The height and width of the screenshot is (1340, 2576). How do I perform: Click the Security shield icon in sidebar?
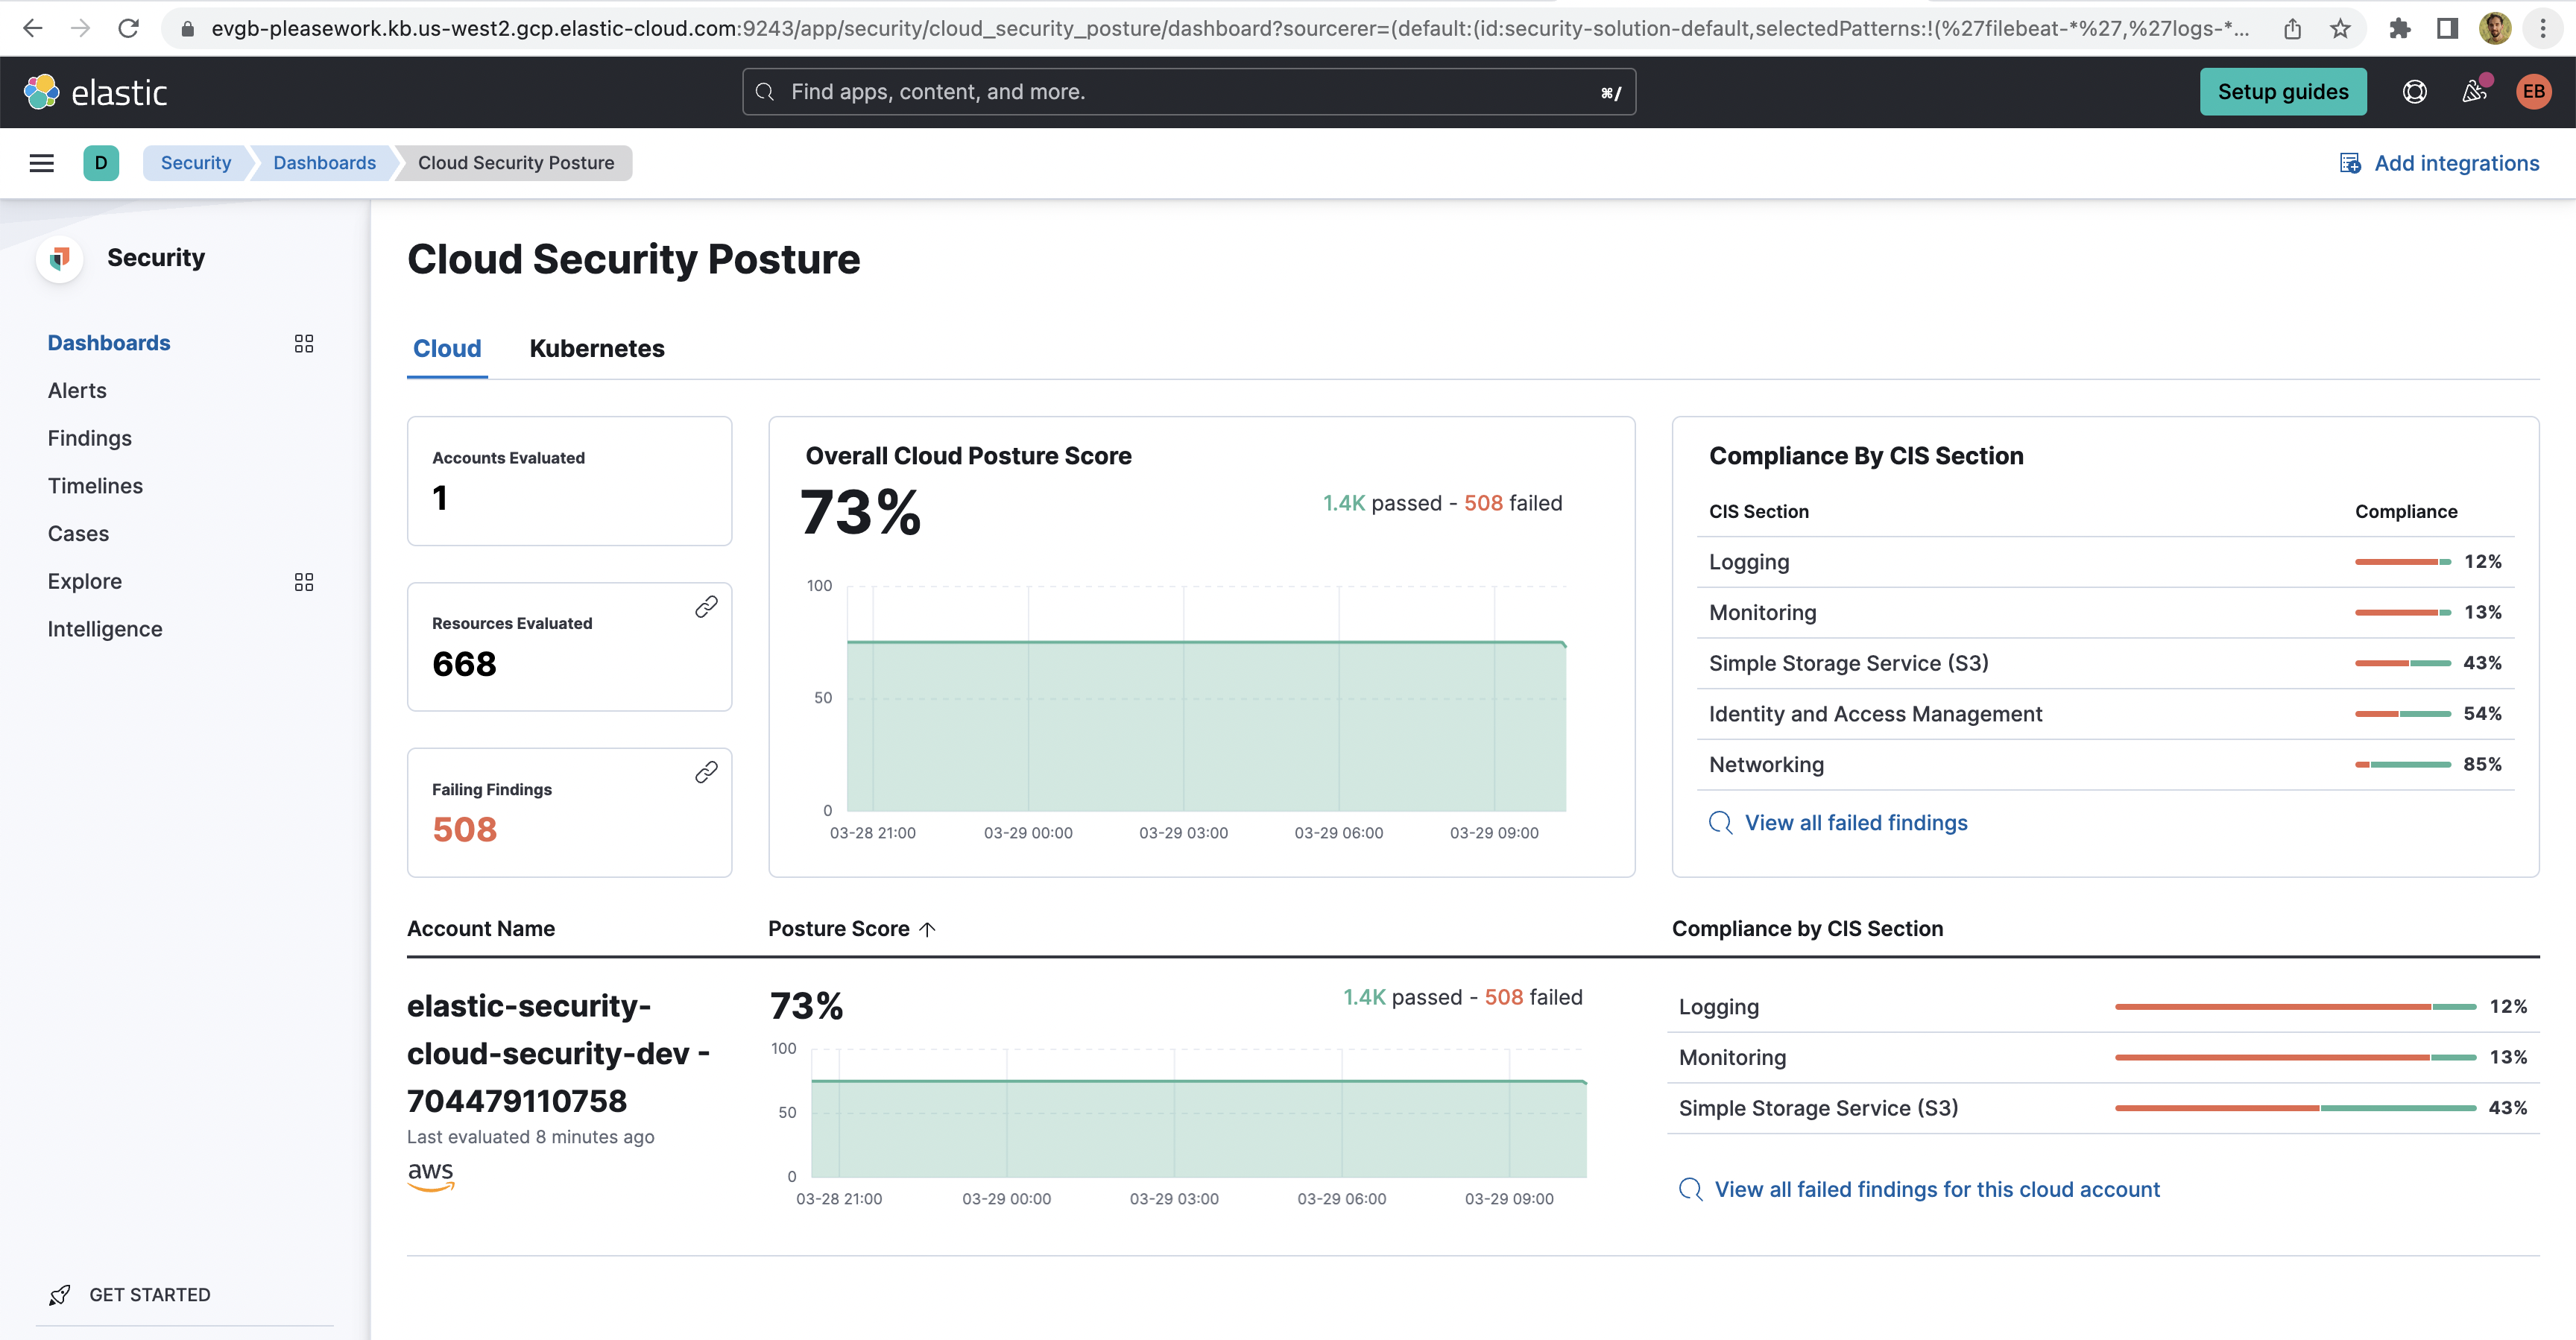coord(59,258)
